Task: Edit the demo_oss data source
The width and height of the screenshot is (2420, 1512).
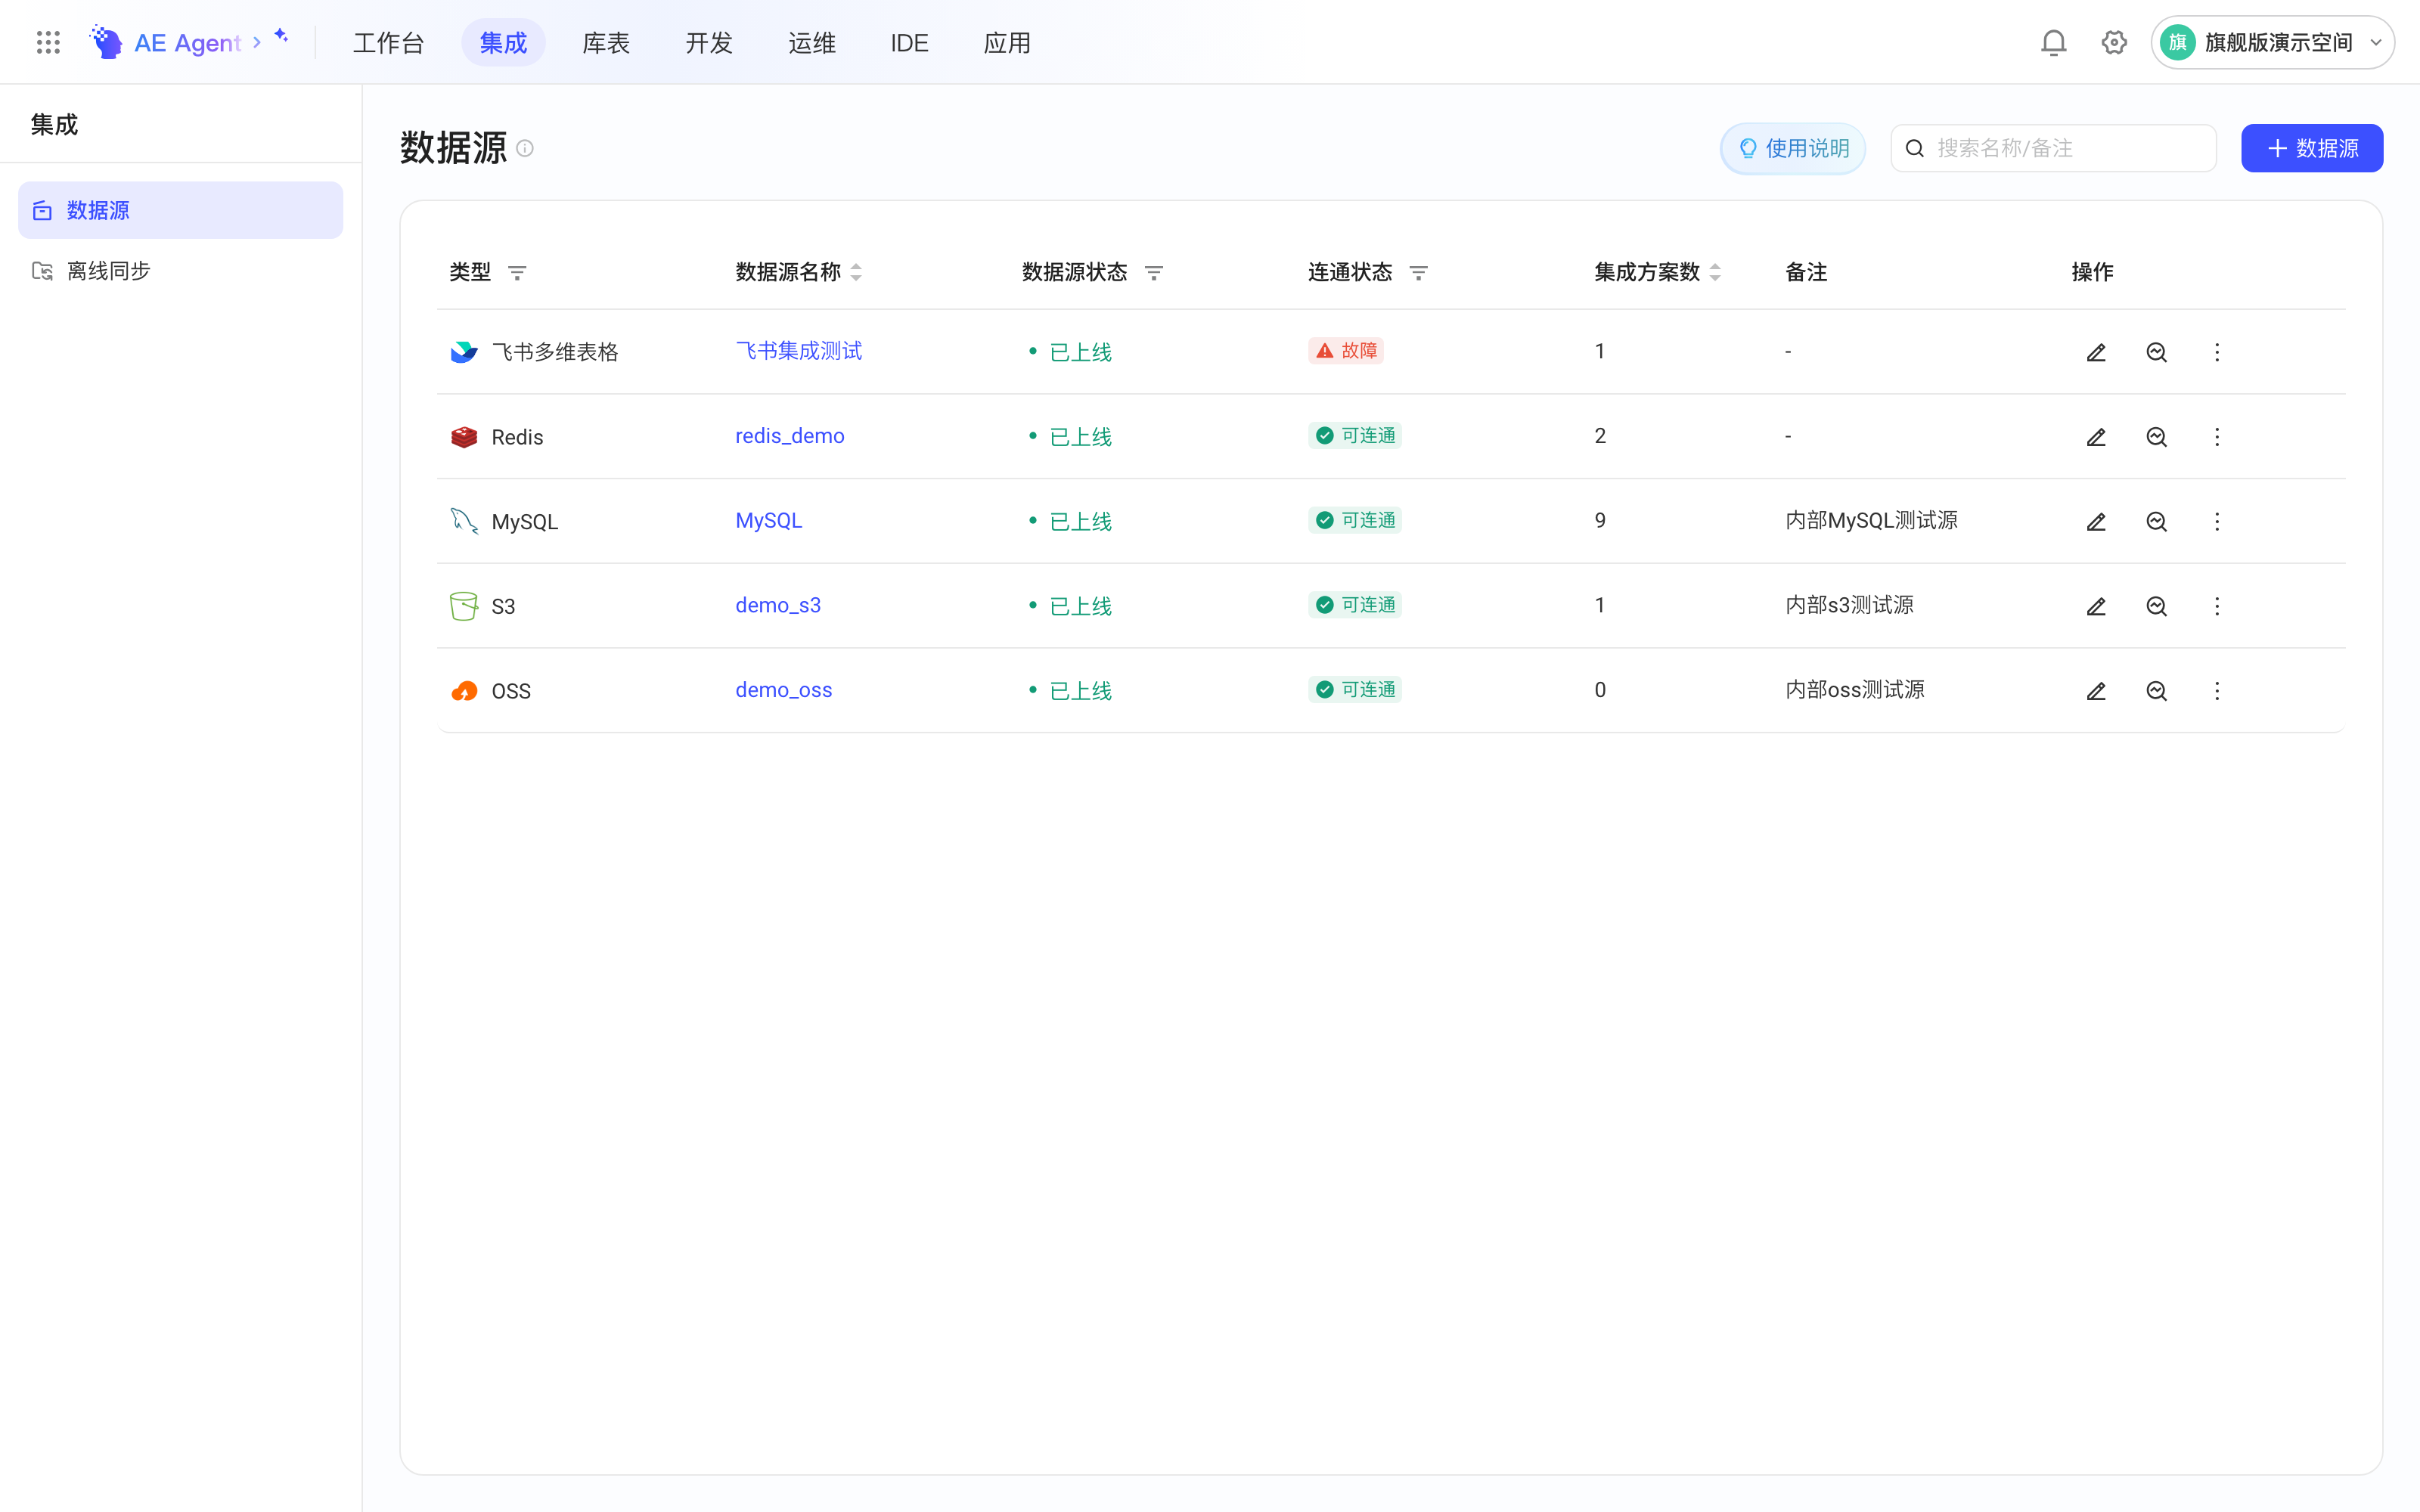Action: coord(2096,691)
